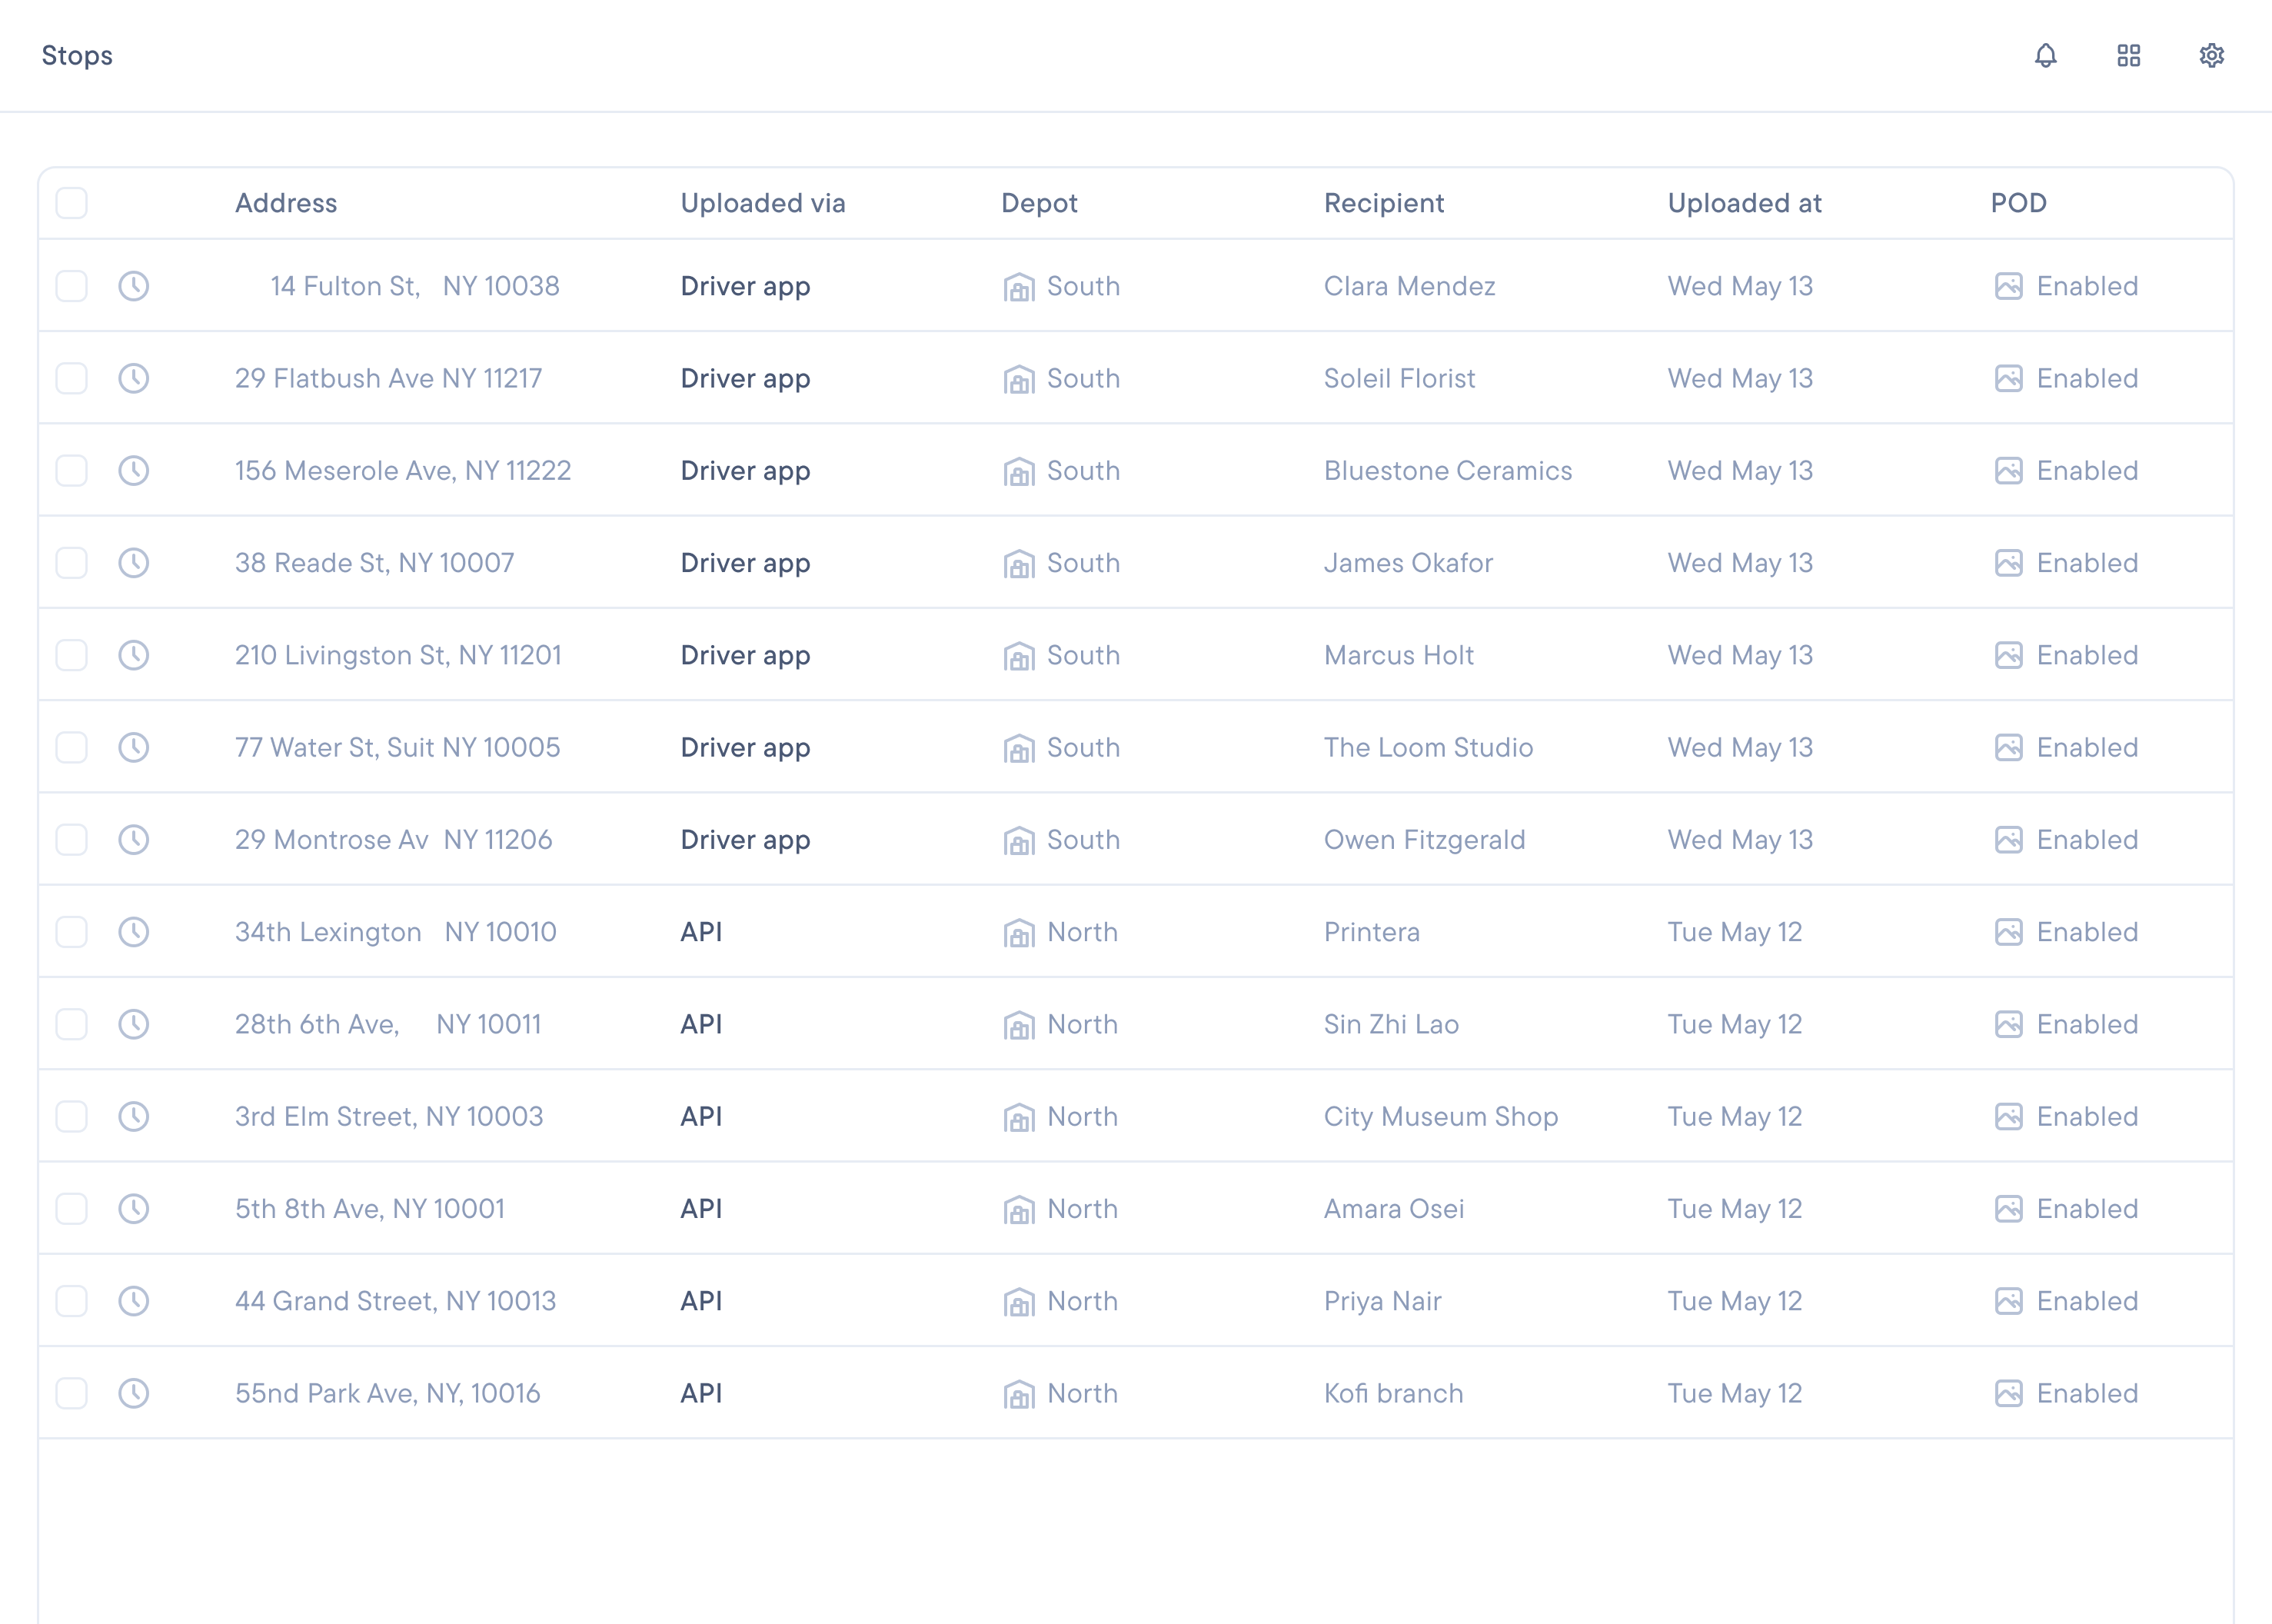Click 'Wed May 13' in Soleil Florist row
Viewport: 2272px width, 1624px height.
(x=1740, y=379)
